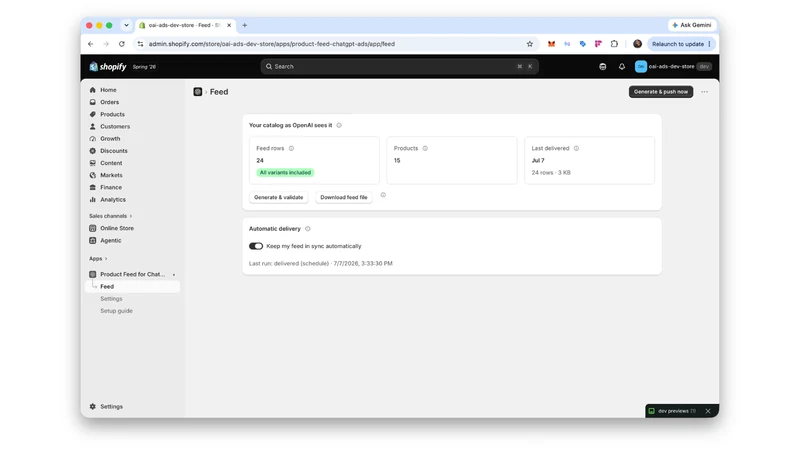The image size is (800, 450).
Task: Click Generate & push now button
Action: click(x=661, y=92)
